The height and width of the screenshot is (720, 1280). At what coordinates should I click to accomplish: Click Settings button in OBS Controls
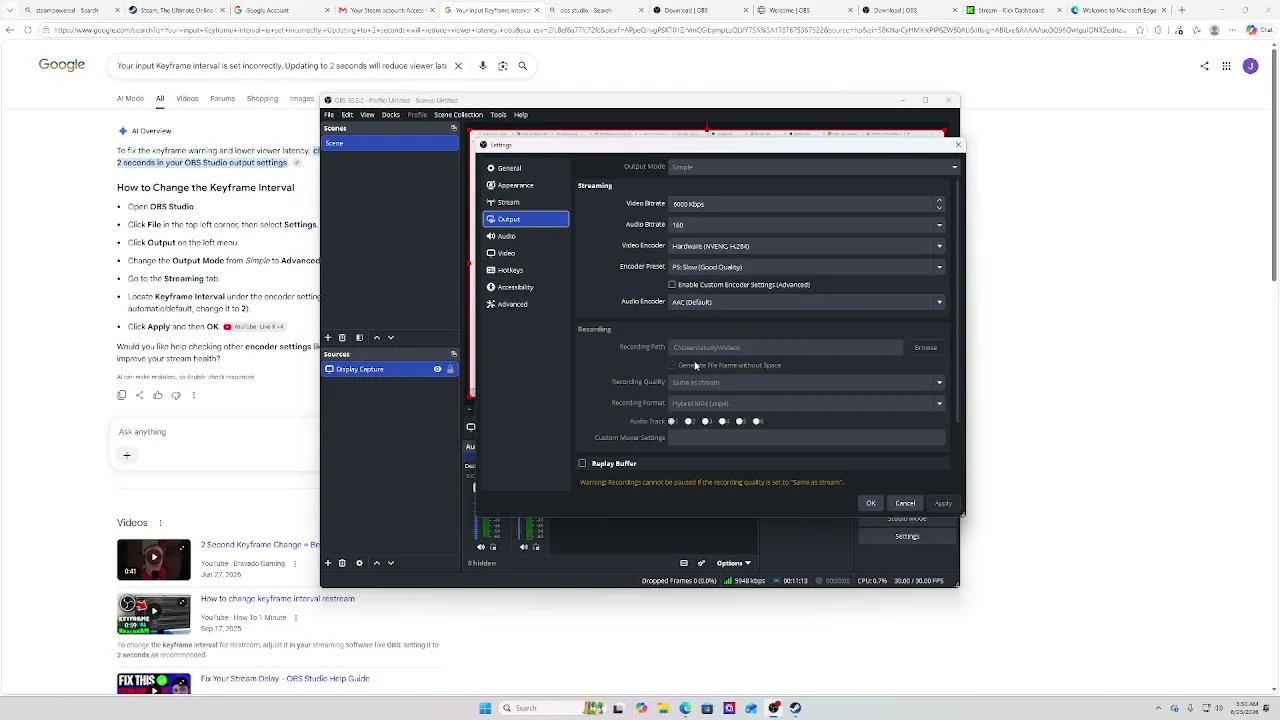[x=907, y=537]
